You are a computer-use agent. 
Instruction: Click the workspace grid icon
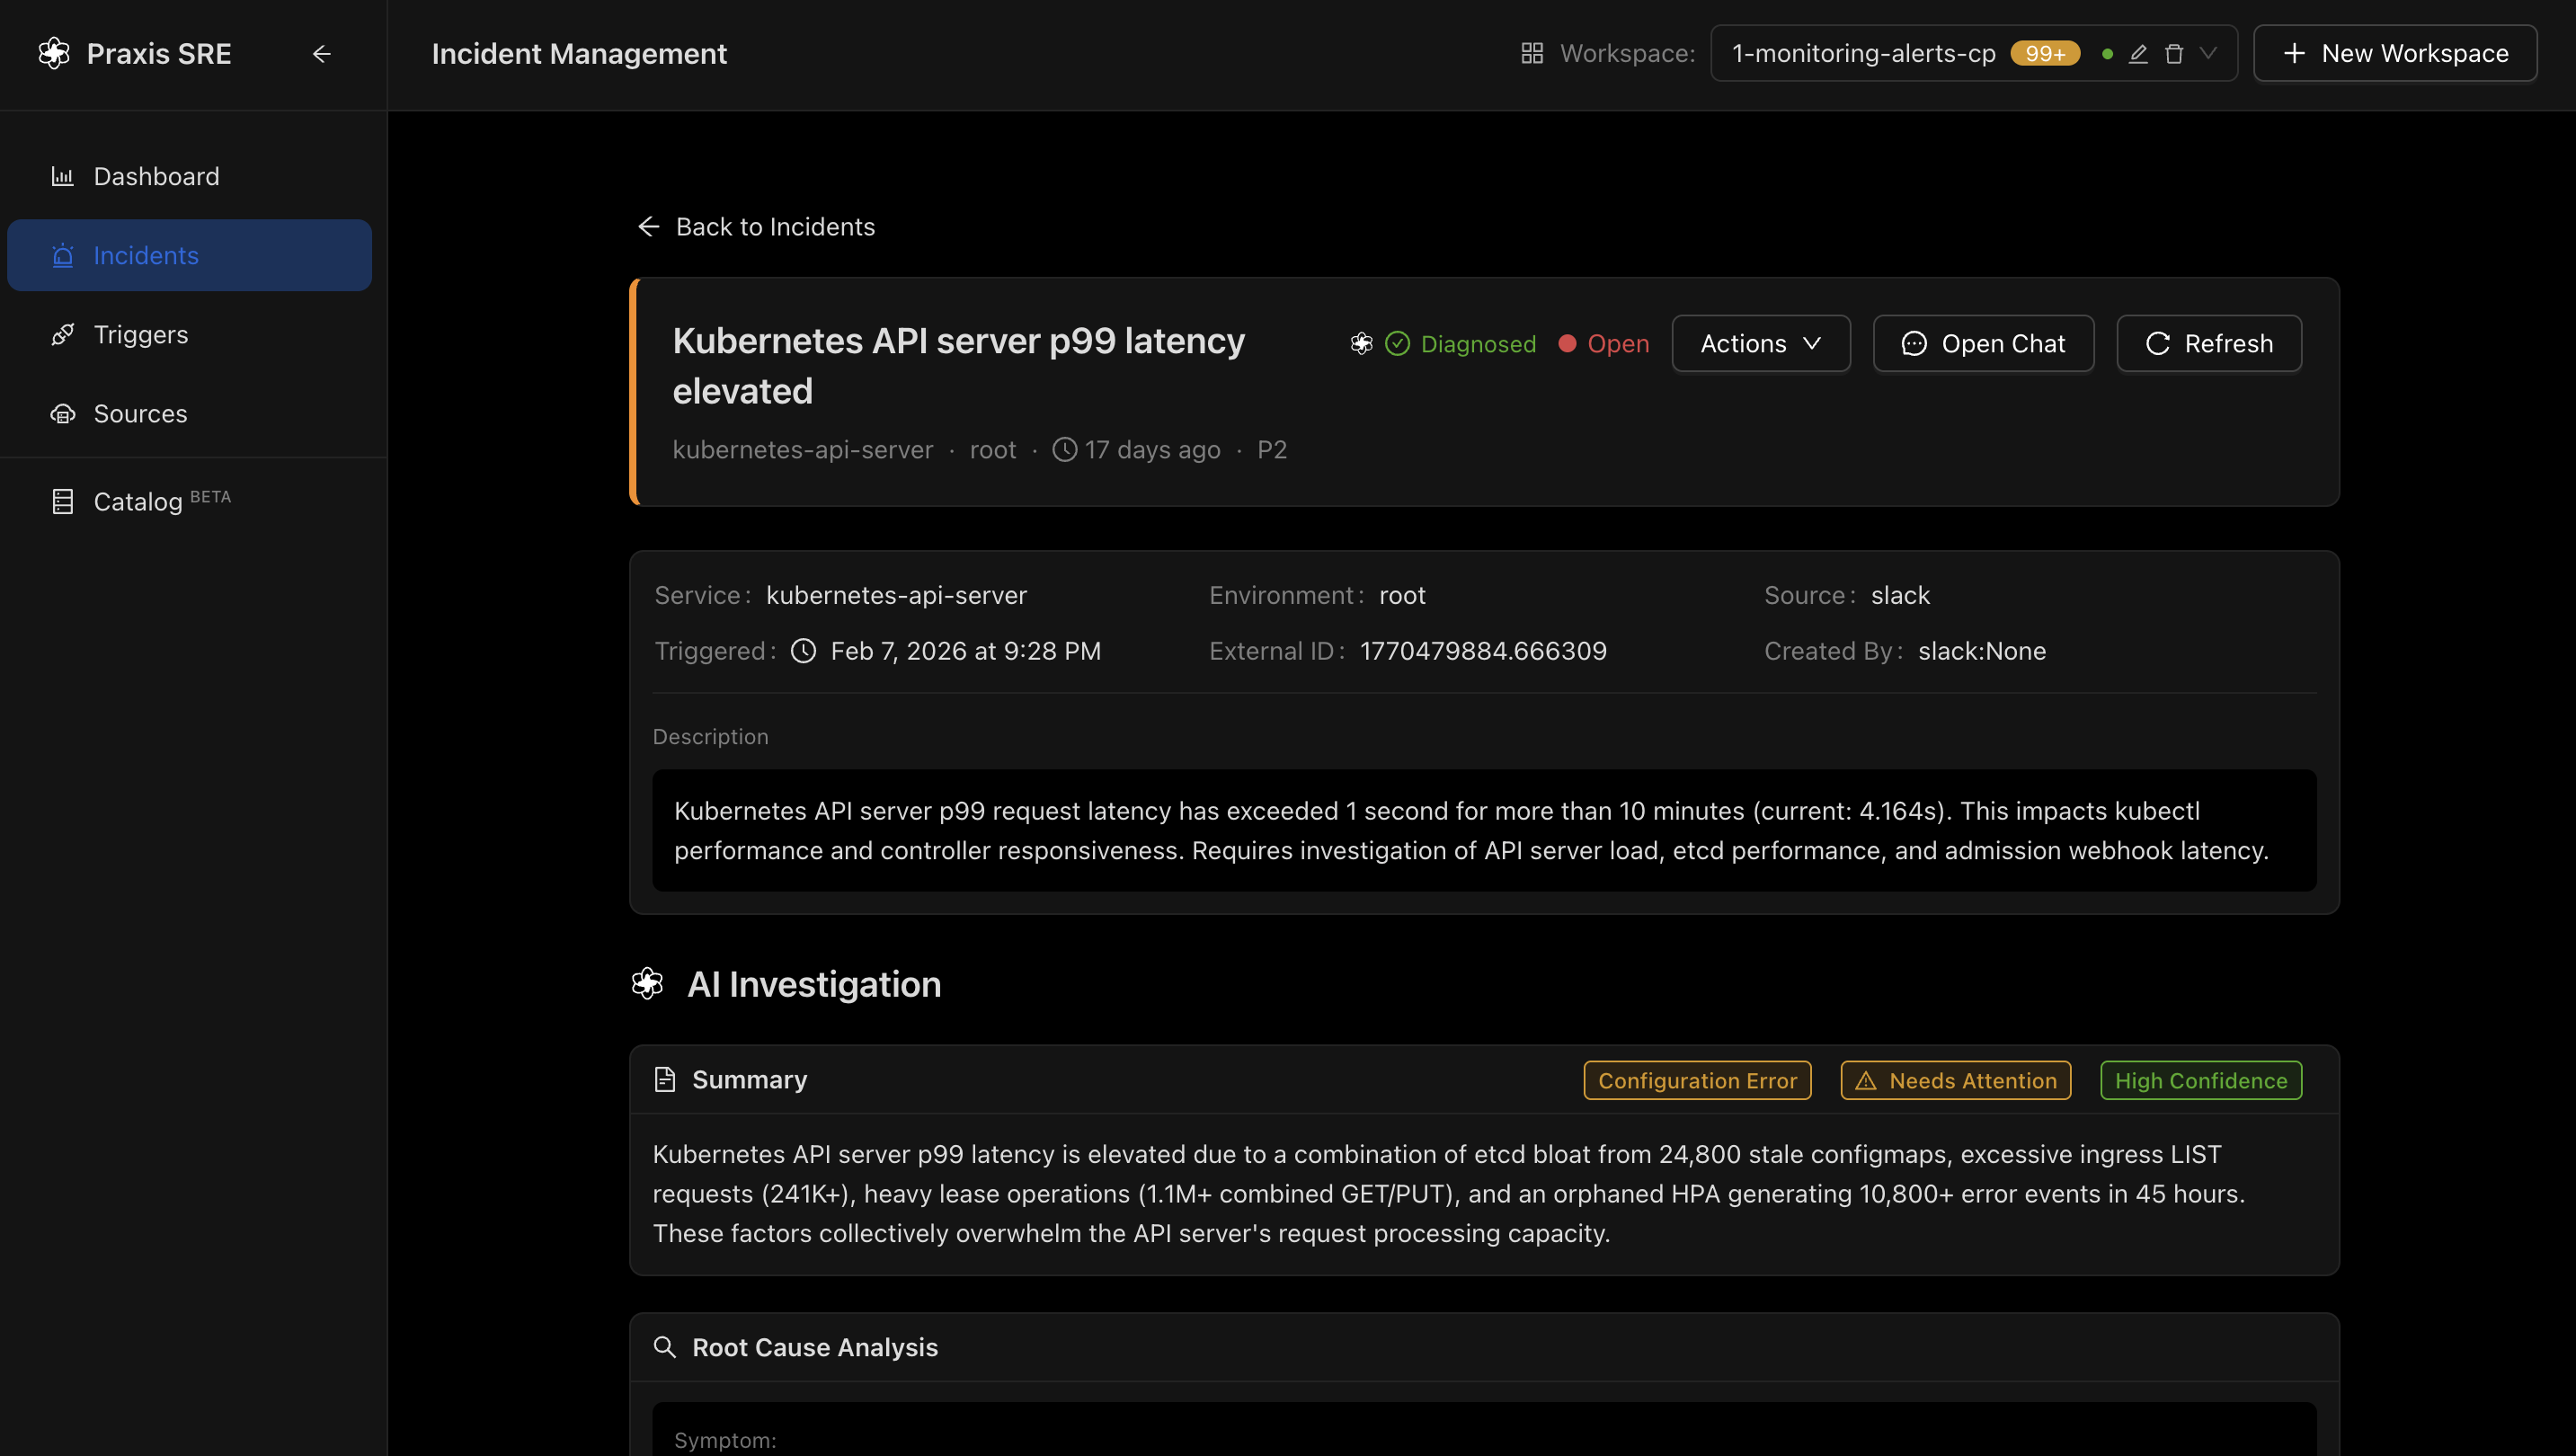point(1531,53)
